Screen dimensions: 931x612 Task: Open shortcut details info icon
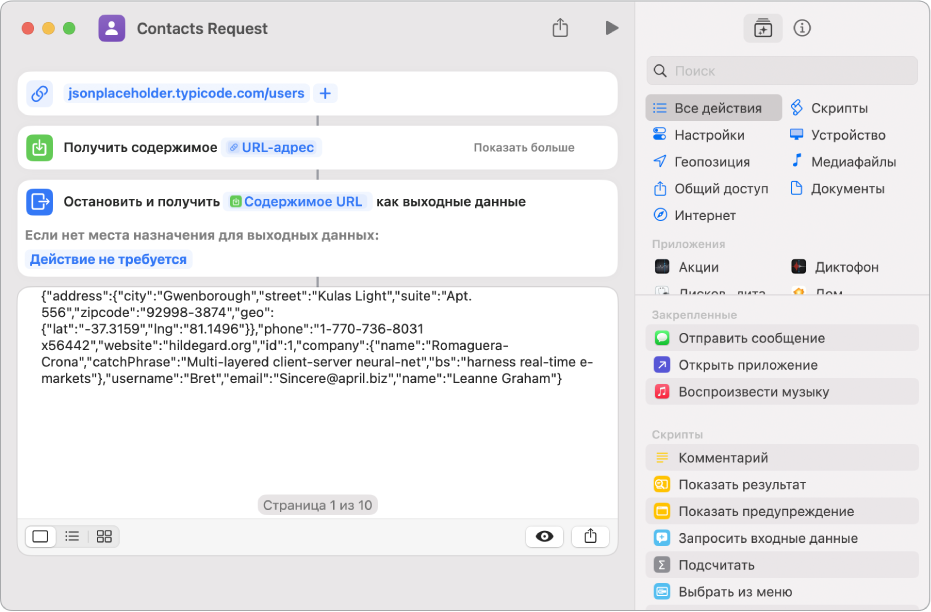click(801, 28)
